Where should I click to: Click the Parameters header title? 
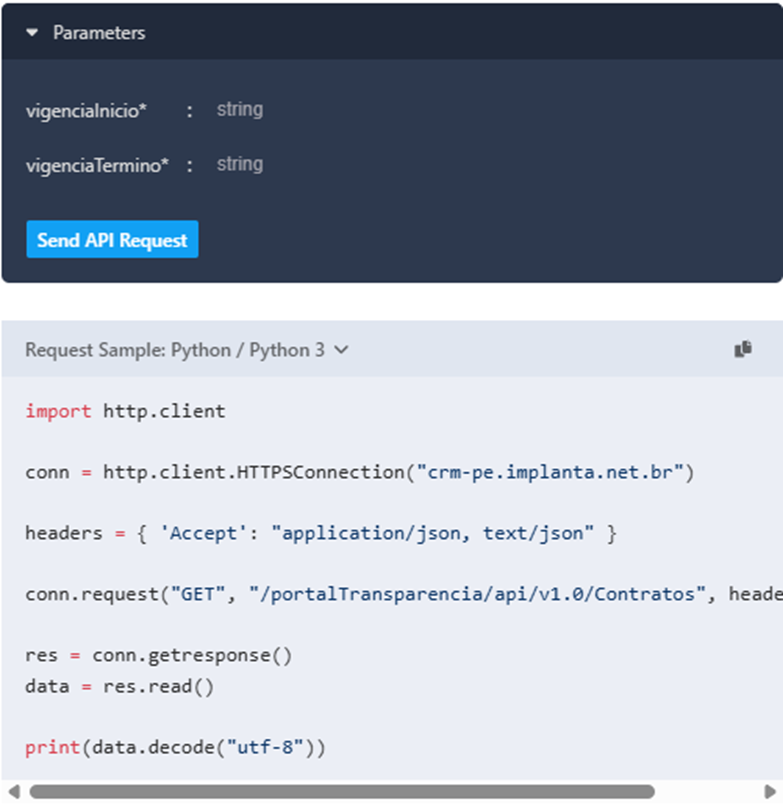coord(98,33)
